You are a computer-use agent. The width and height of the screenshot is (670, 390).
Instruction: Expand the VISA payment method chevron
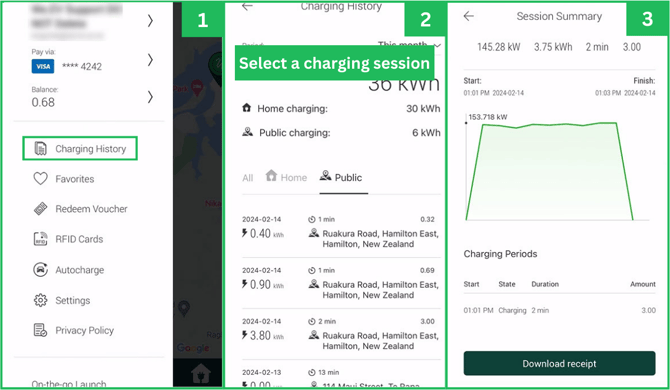(x=150, y=60)
